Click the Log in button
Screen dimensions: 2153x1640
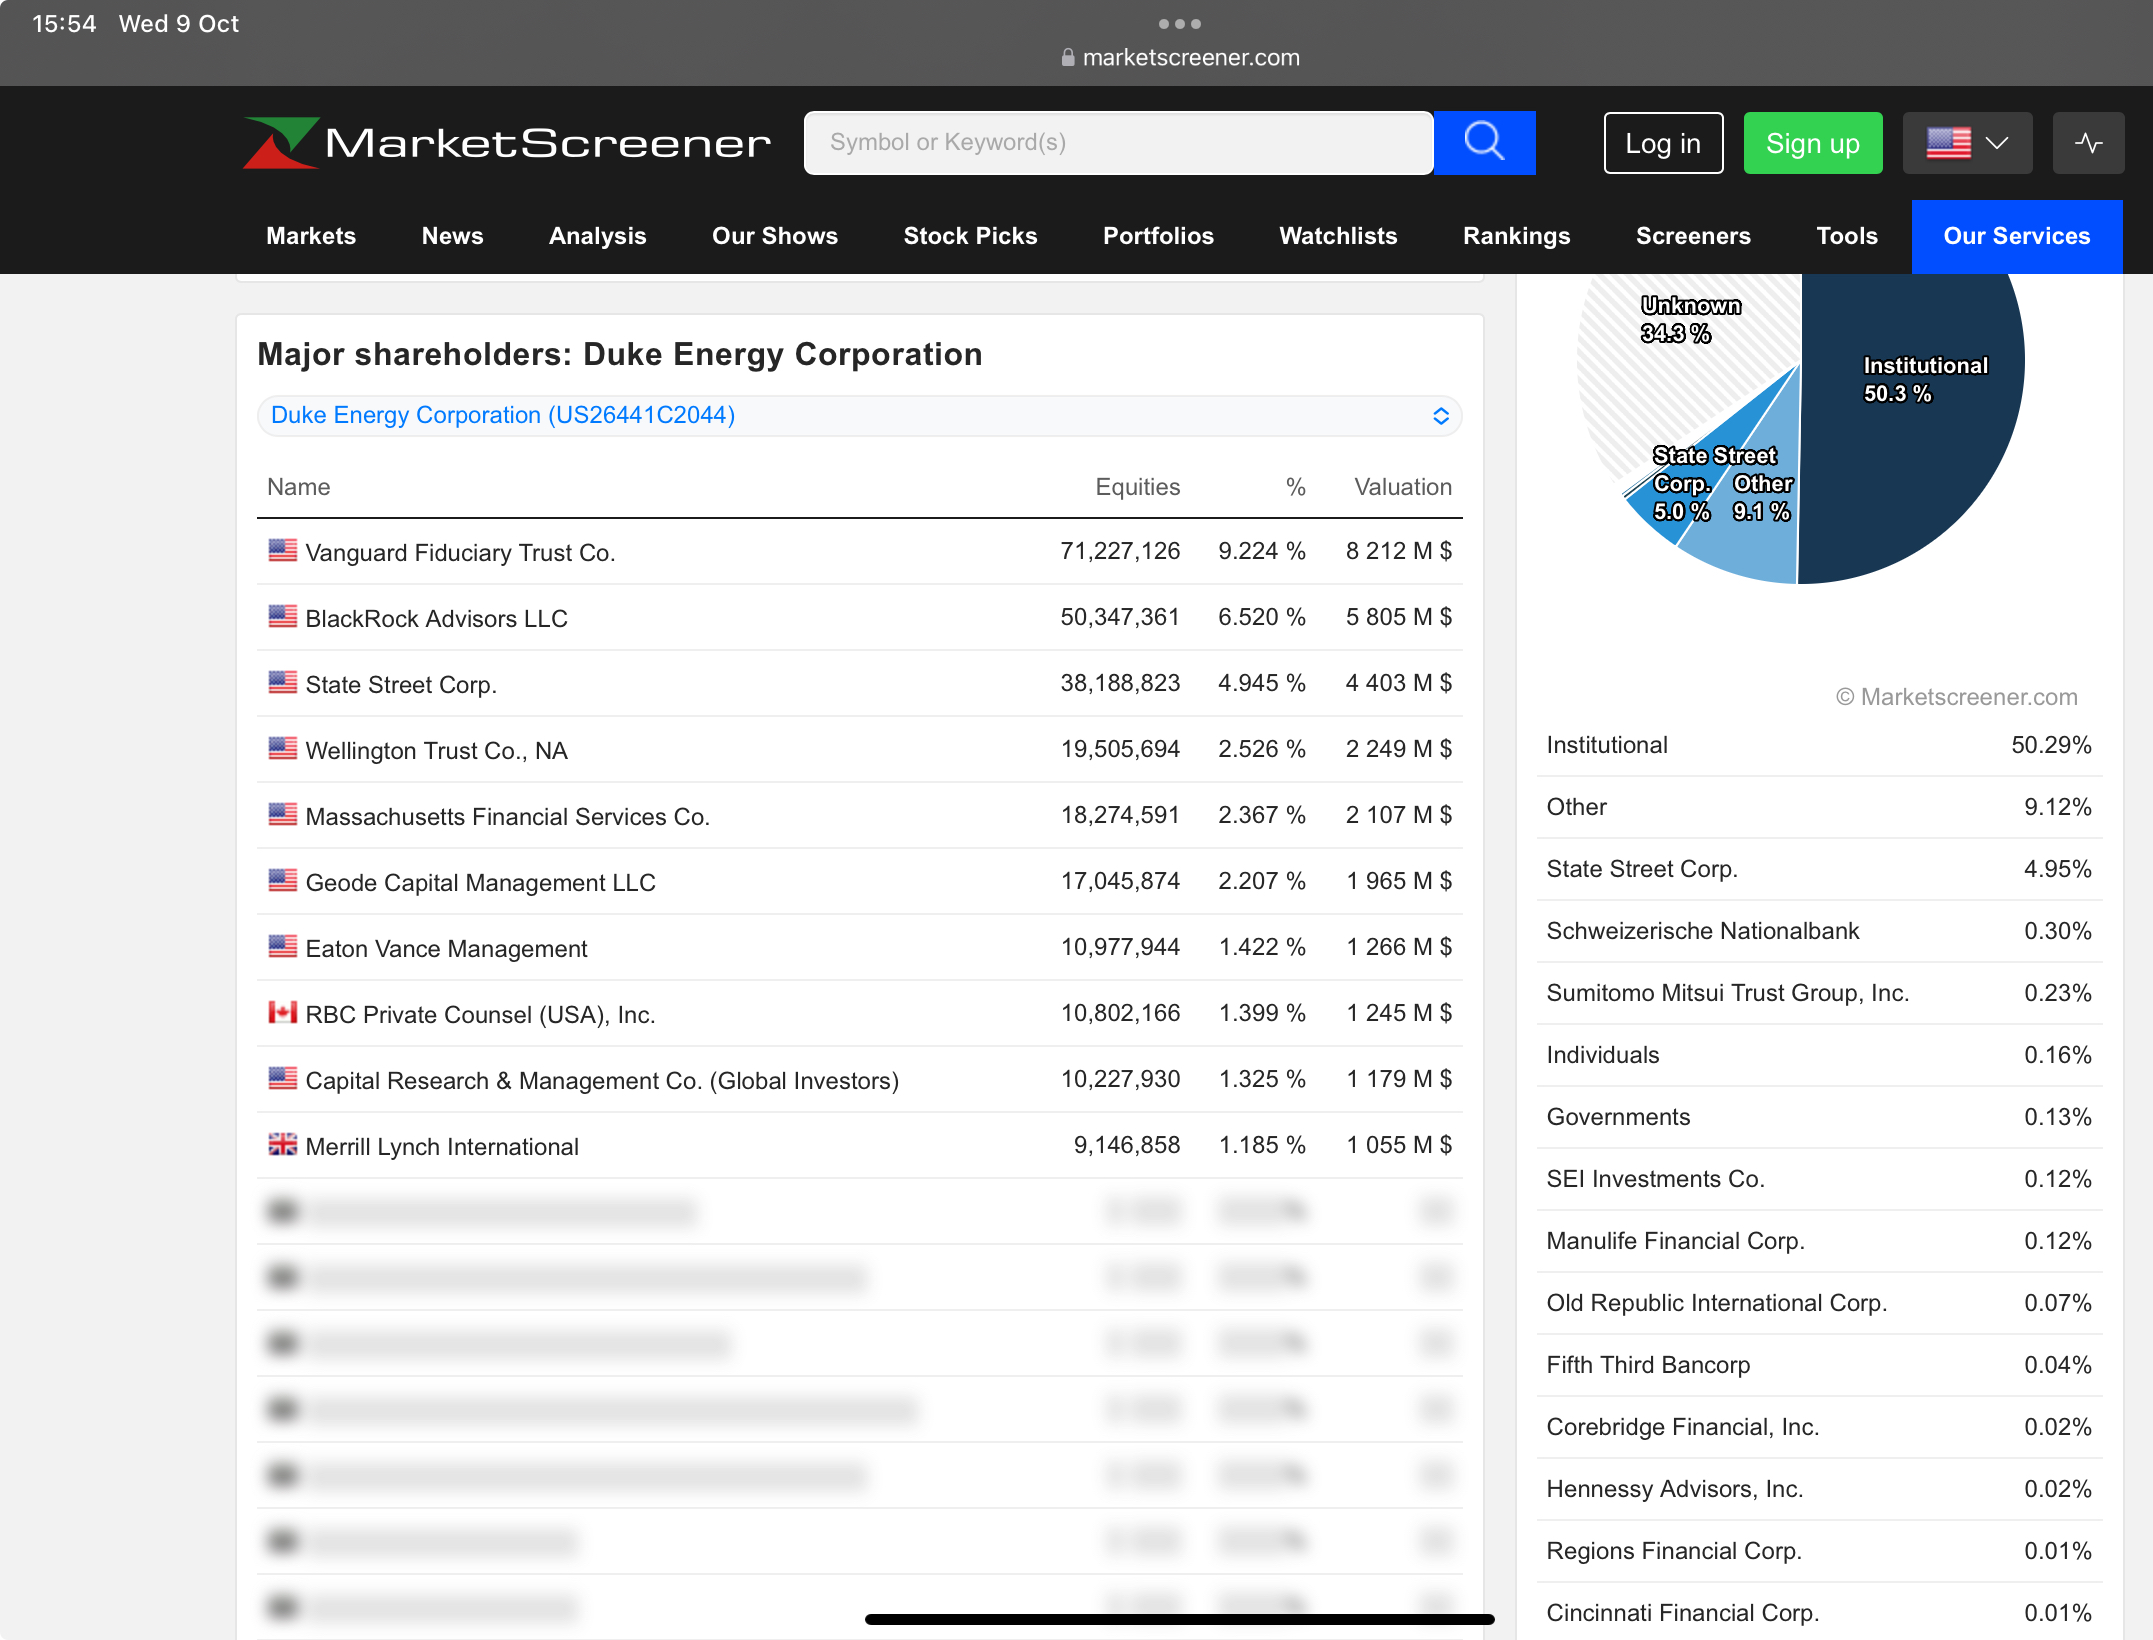(1663, 143)
